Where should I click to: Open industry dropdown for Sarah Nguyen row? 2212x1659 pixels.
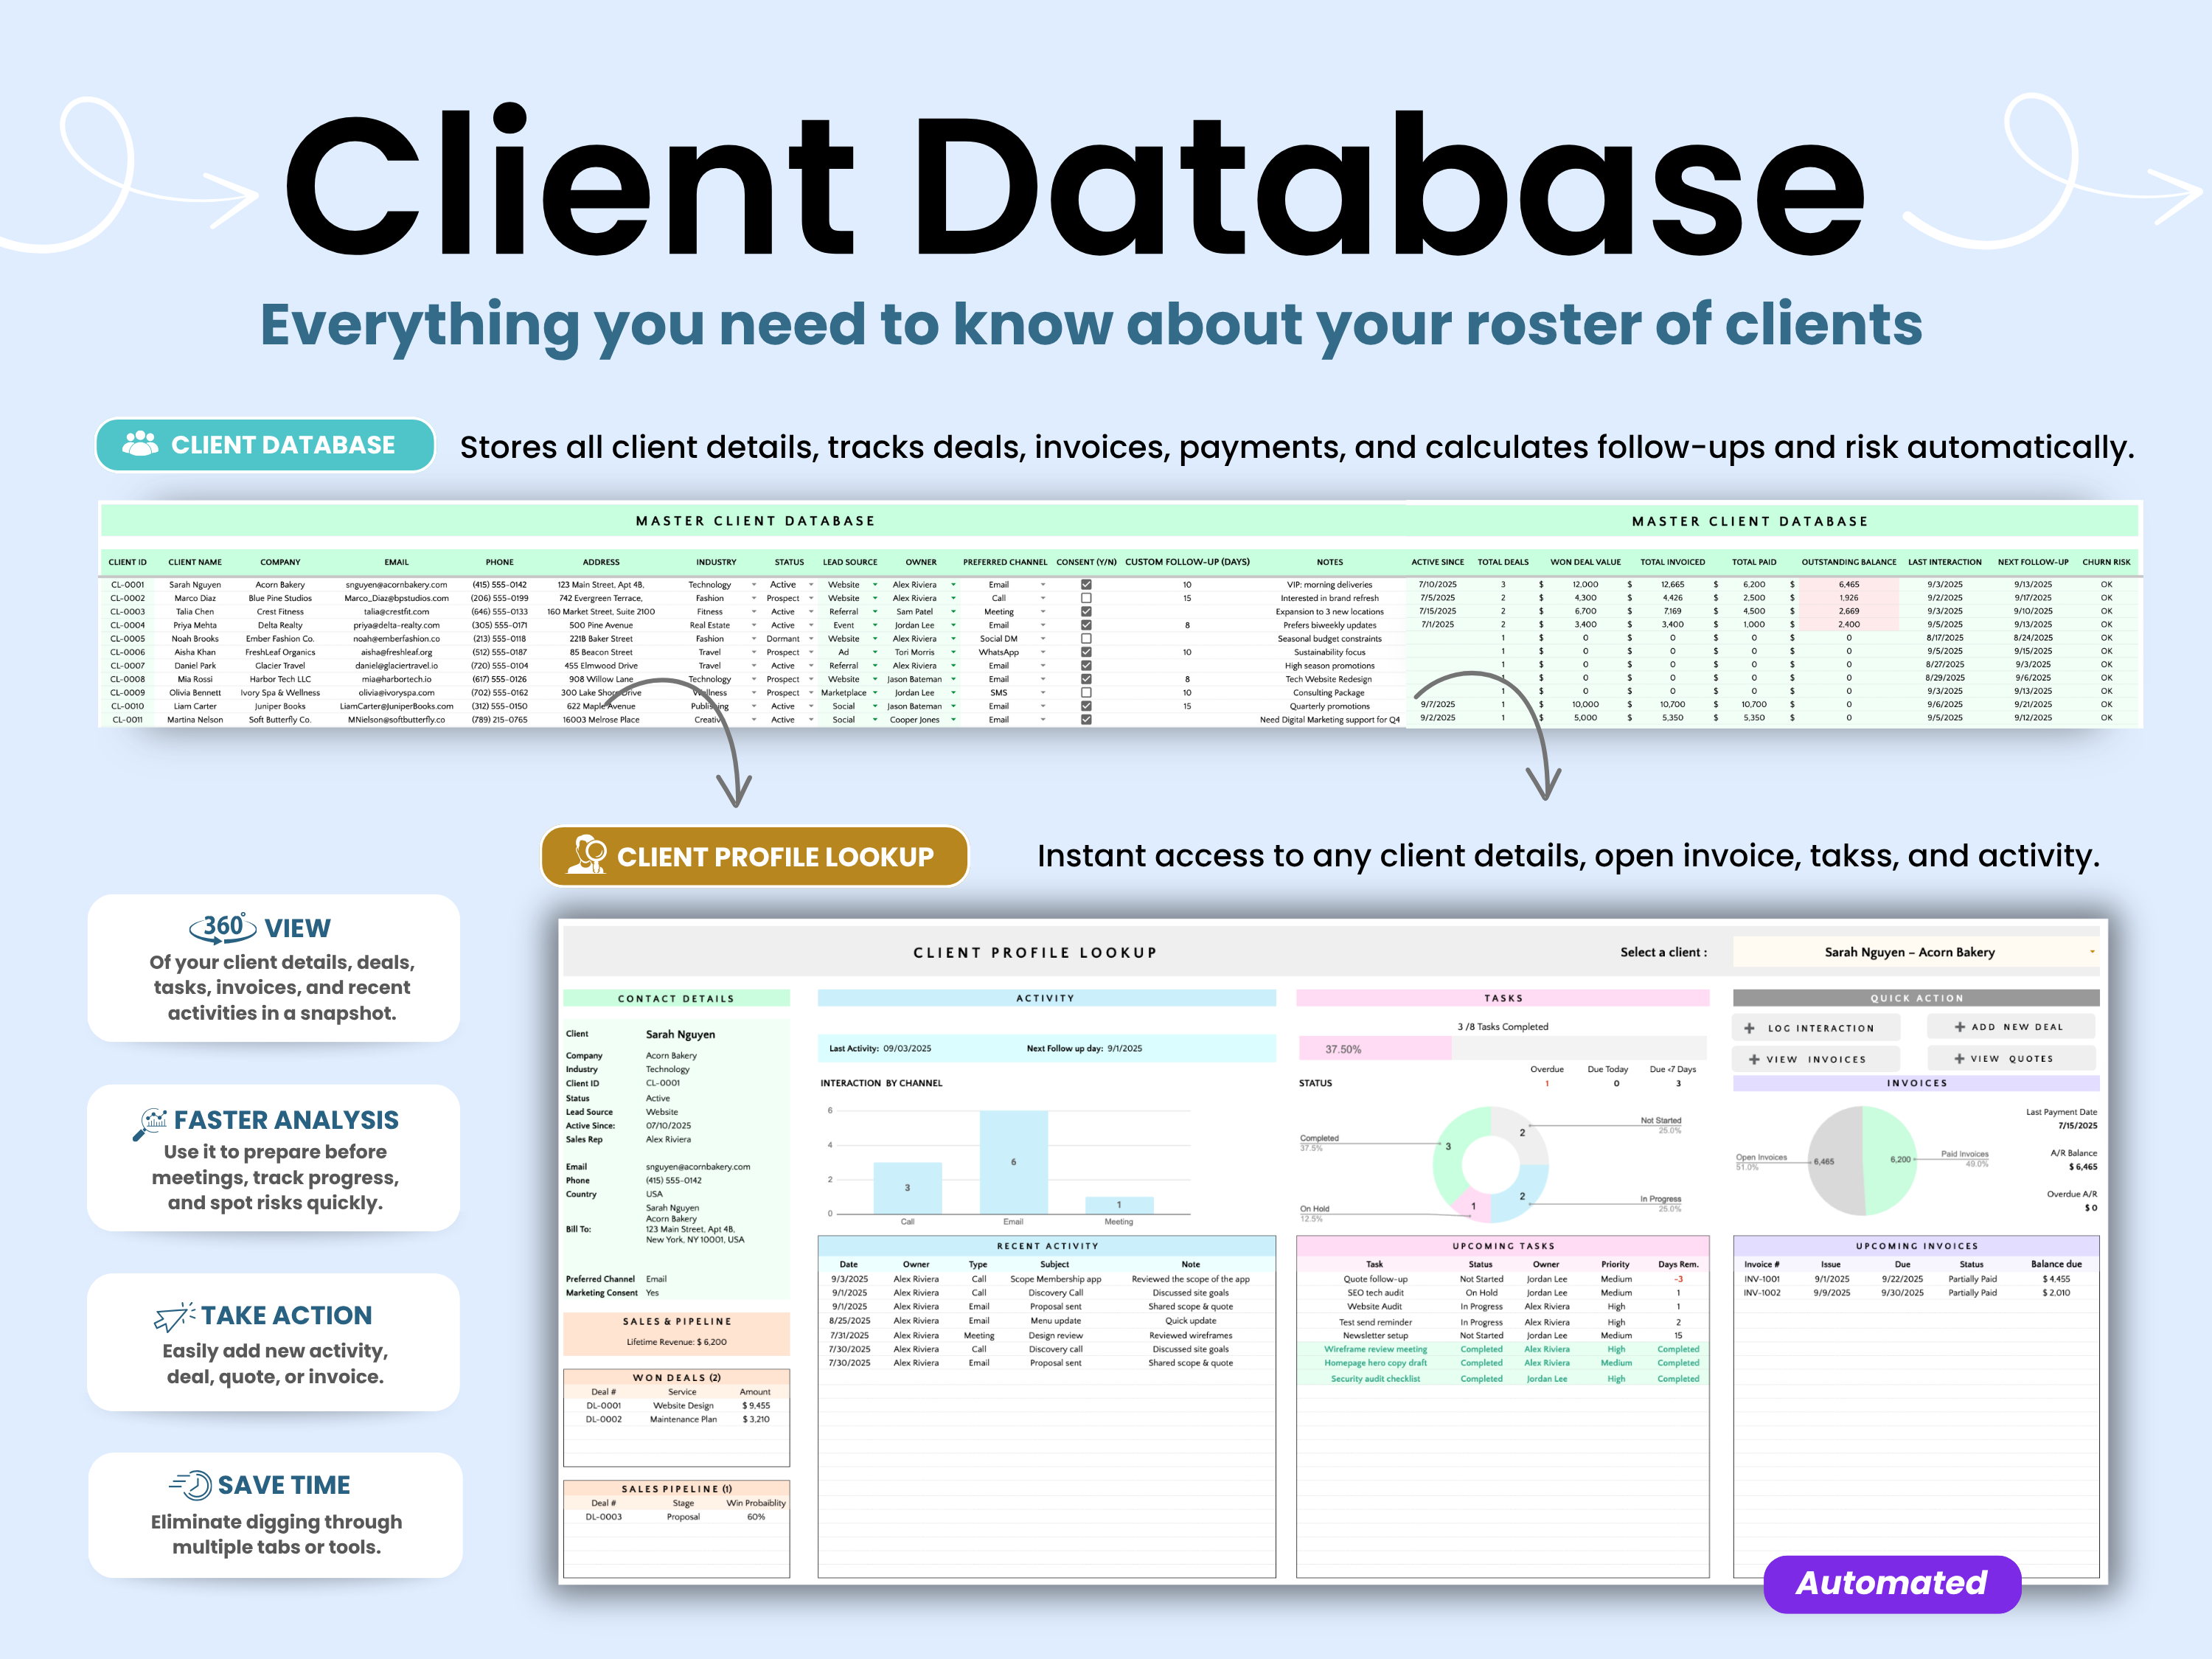click(754, 585)
